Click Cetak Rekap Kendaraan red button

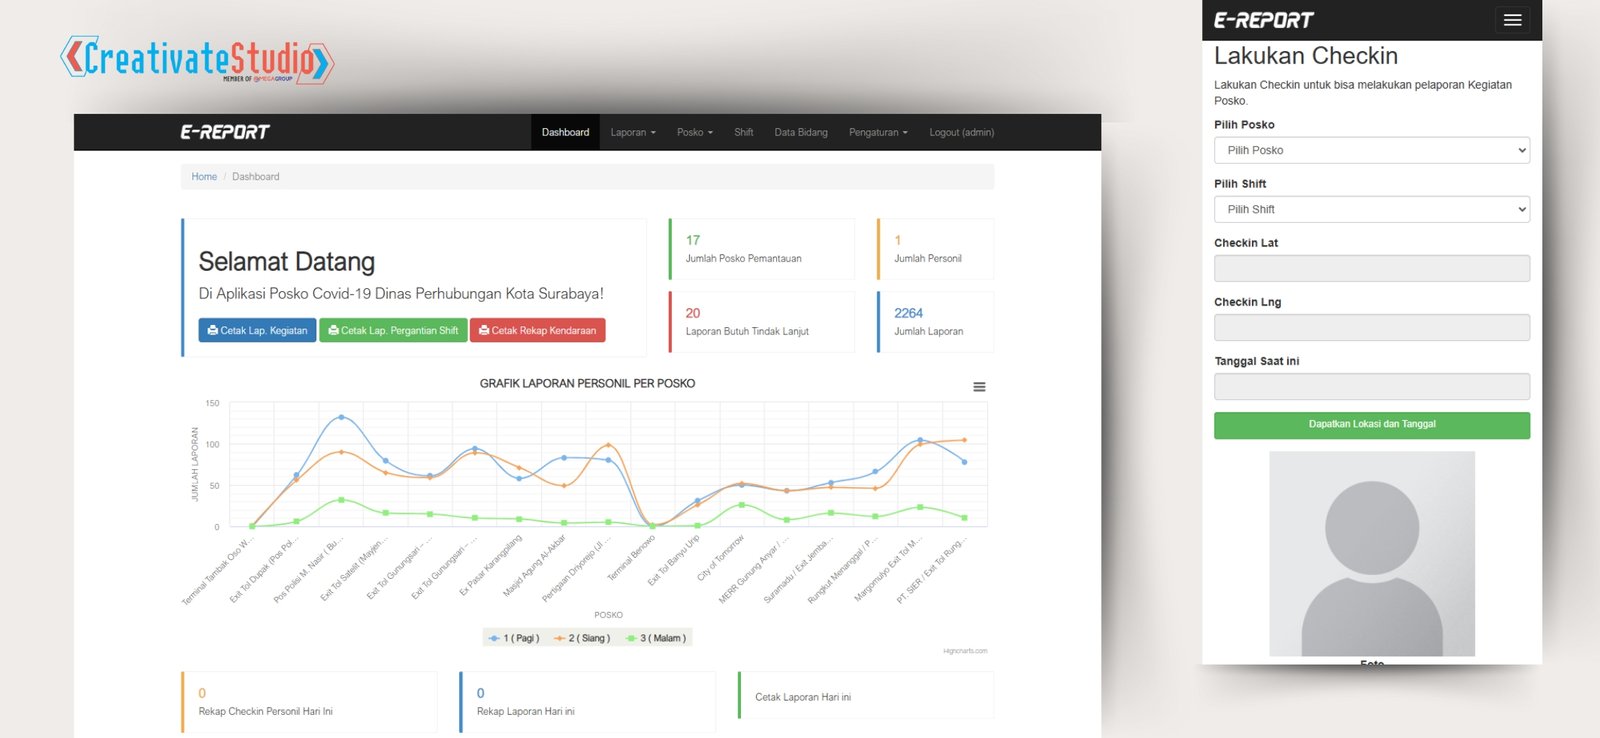(x=537, y=330)
